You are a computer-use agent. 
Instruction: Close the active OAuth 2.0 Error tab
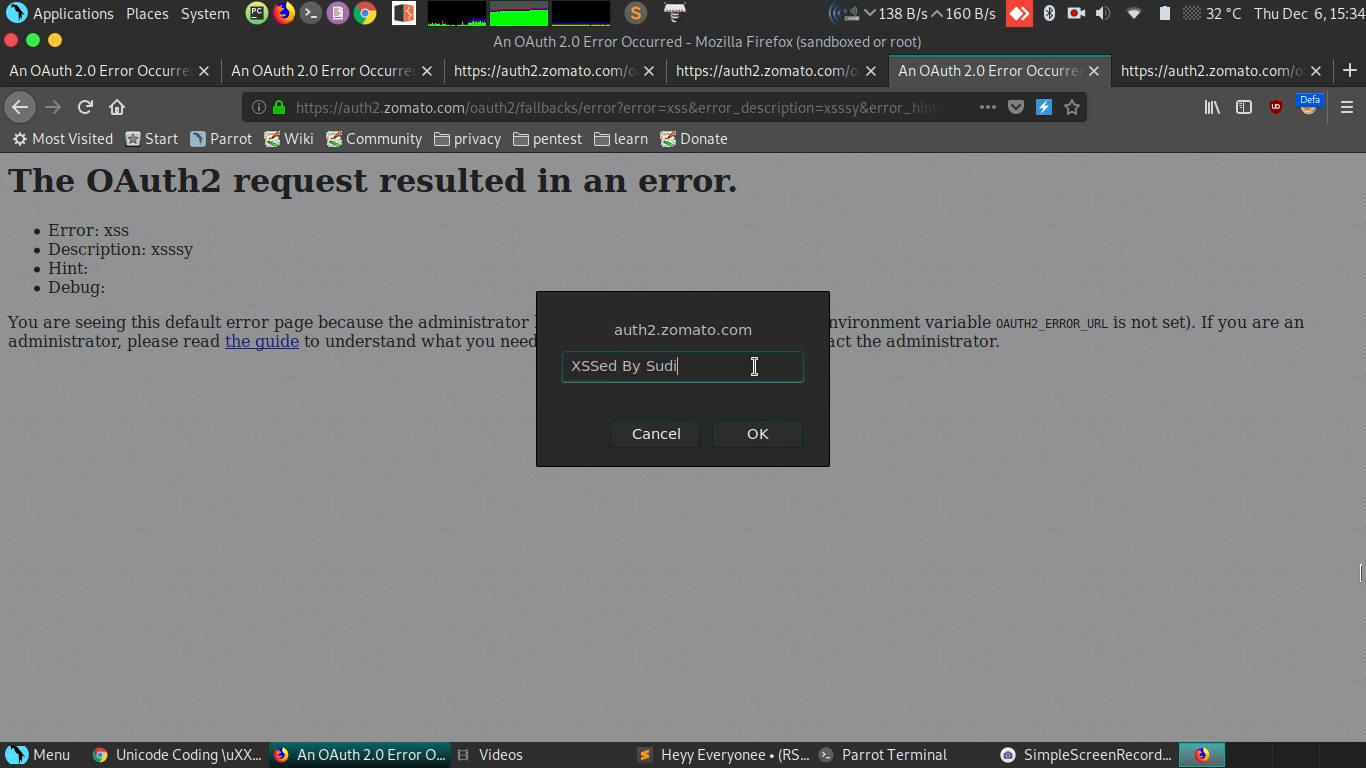(1094, 71)
